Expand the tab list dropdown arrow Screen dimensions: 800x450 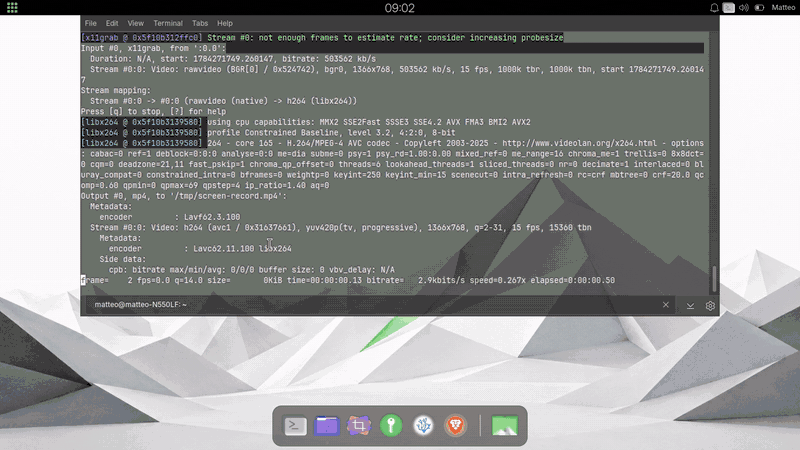point(690,306)
